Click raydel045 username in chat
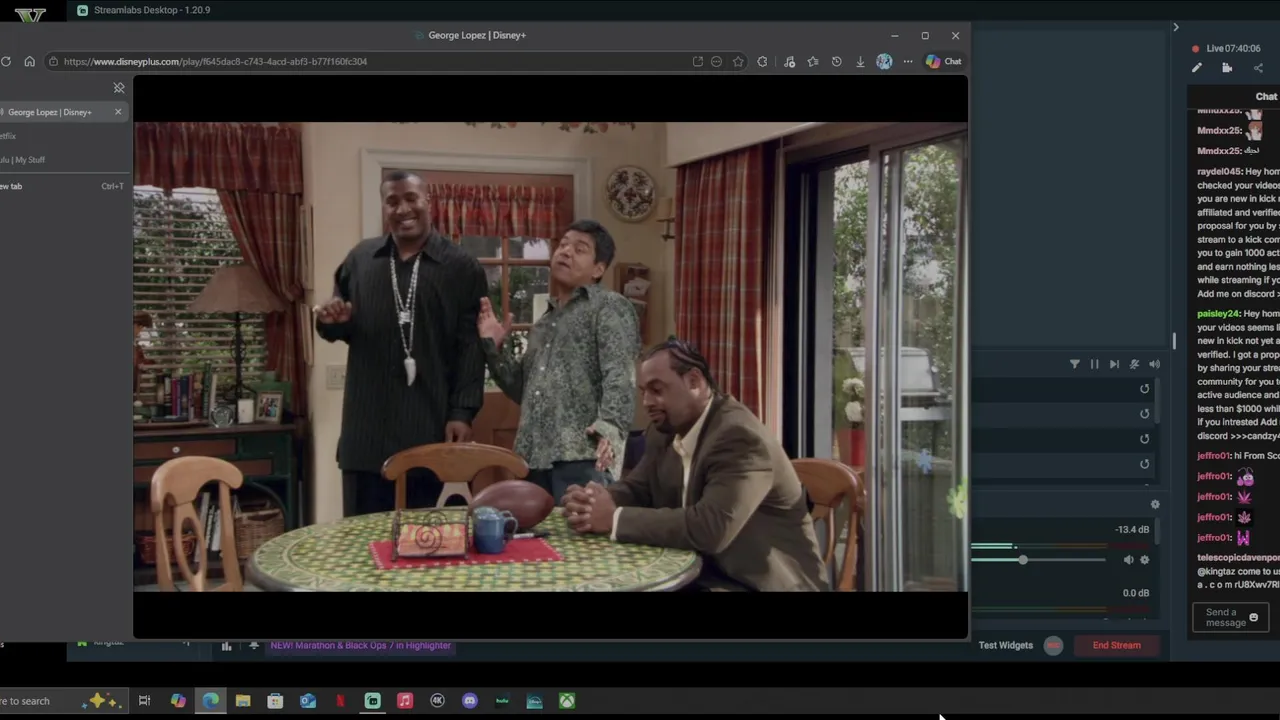The height and width of the screenshot is (720, 1280). tap(1220, 172)
